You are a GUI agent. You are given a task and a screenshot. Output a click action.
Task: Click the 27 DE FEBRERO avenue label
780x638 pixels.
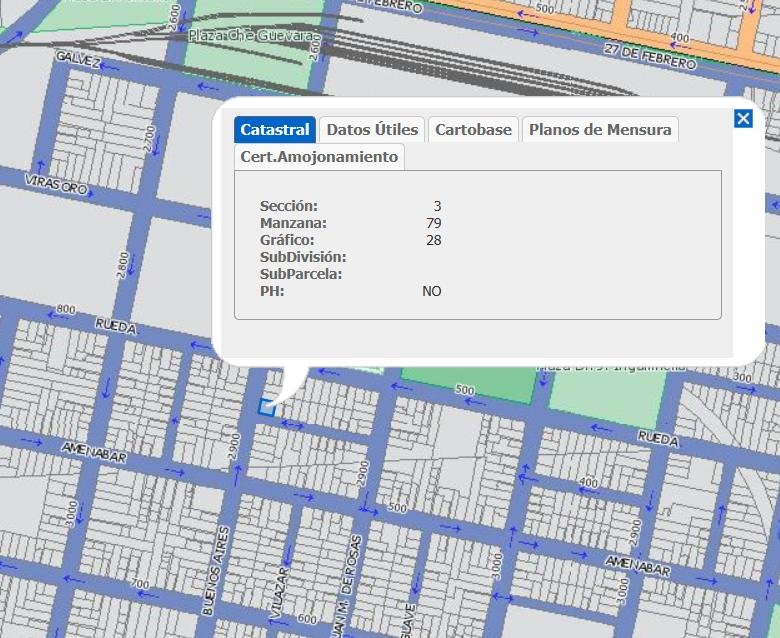(x=650, y=56)
